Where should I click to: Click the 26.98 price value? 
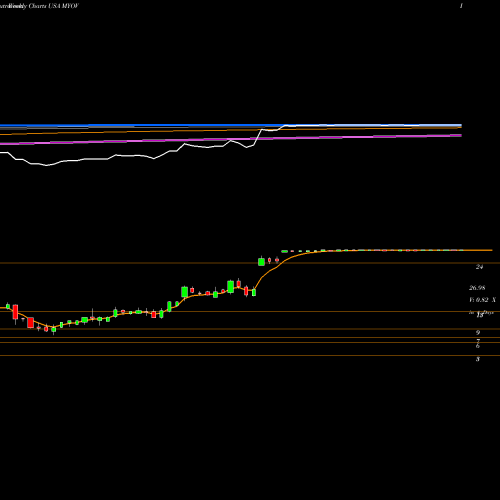point(477,287)
